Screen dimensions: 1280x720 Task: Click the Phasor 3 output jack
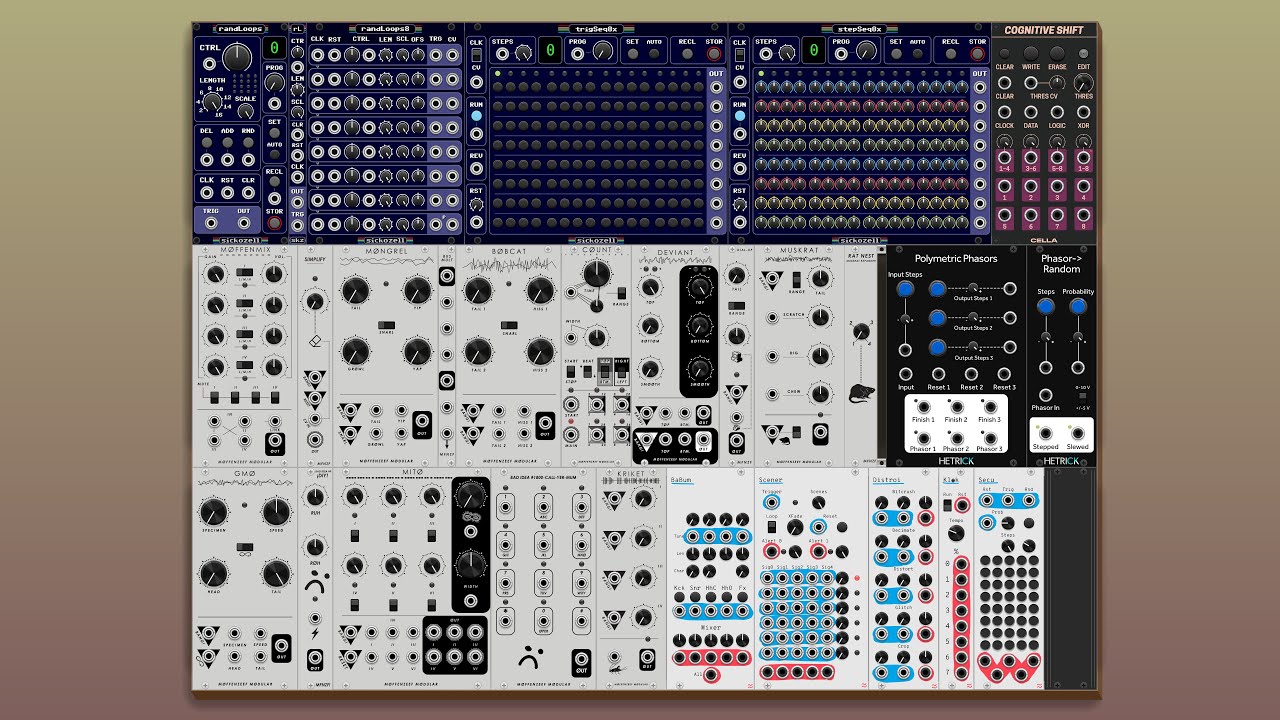(x=989, y=436)
